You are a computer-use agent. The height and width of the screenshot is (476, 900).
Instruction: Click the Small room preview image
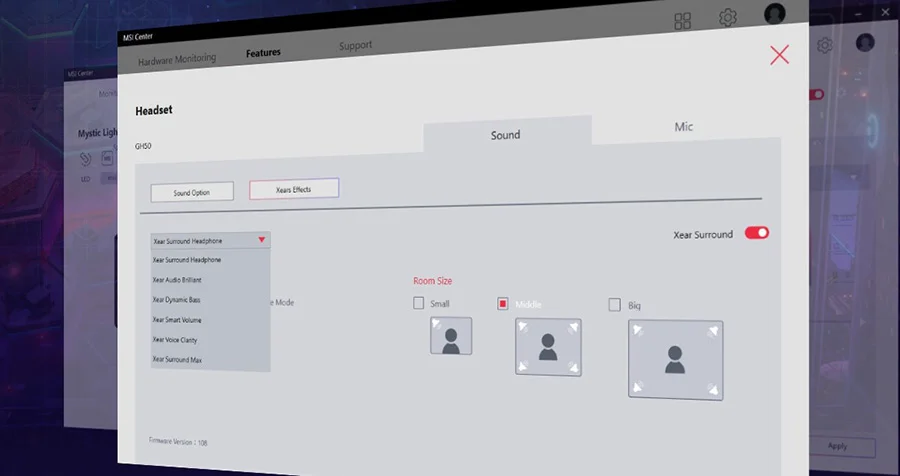coord(451,336)
